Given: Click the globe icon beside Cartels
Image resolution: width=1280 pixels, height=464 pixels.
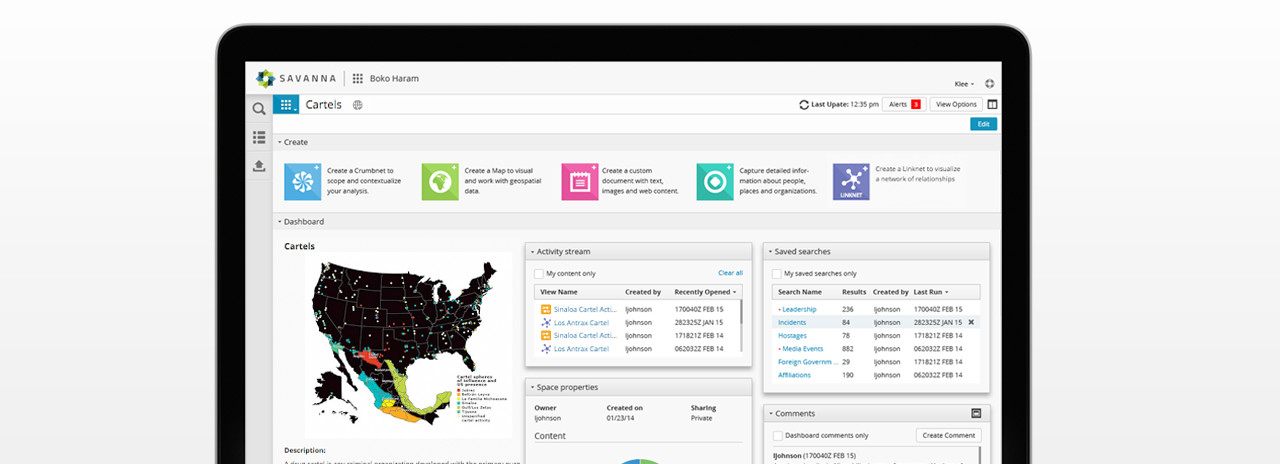Looking at the screenshot, I should 358,105.
